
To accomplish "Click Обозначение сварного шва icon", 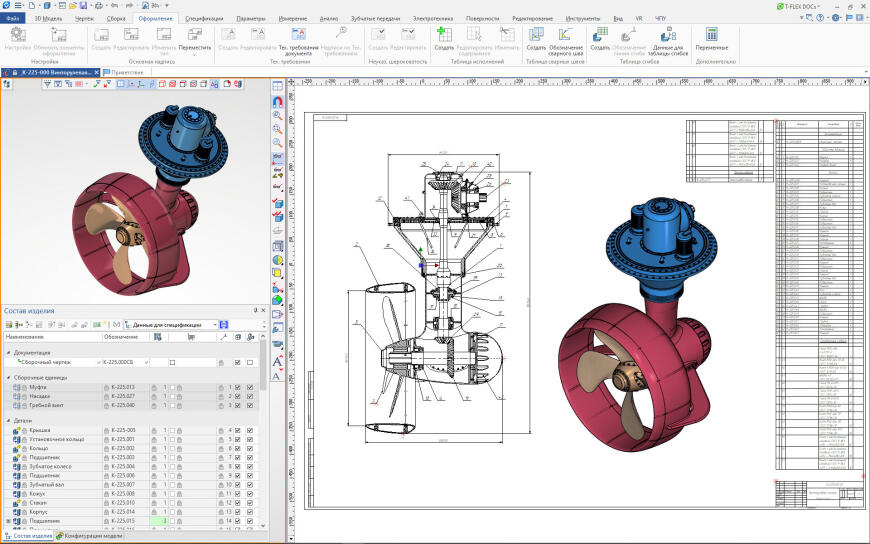I will (x=565, y=35).
